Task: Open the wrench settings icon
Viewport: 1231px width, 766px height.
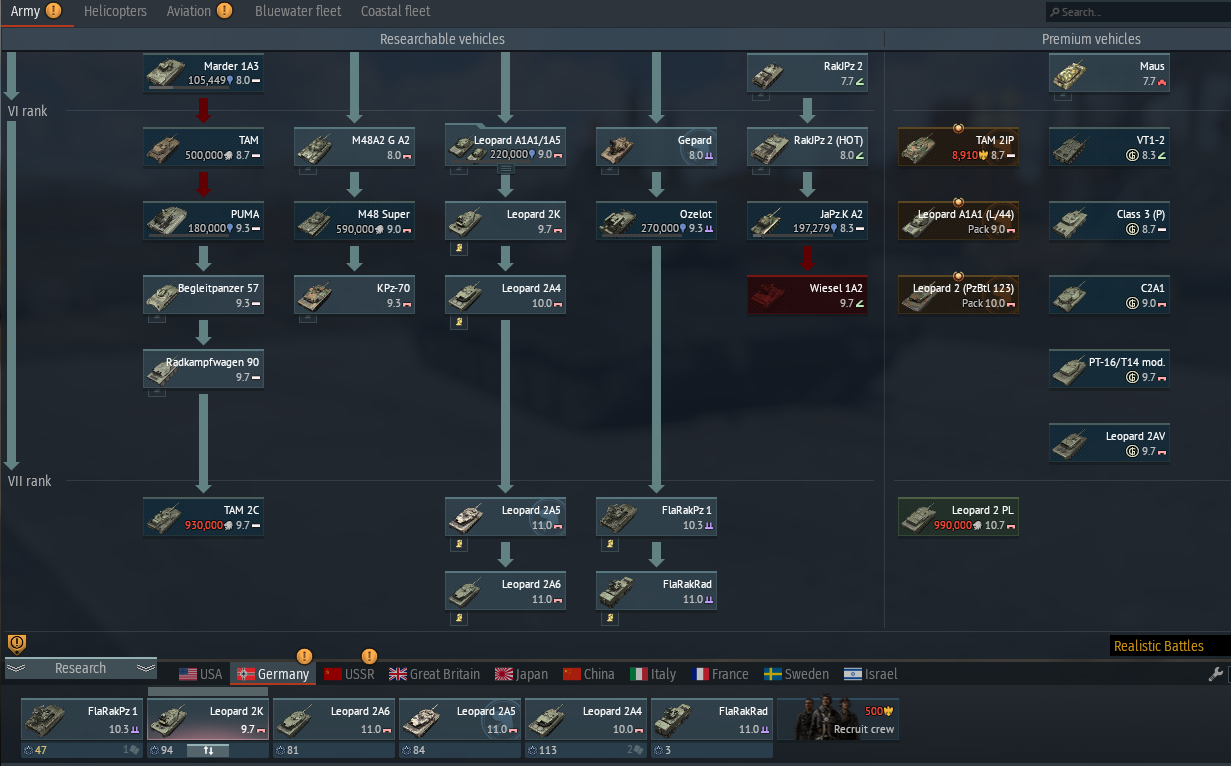Action: pyautogui.click(x=1217, y=674)
